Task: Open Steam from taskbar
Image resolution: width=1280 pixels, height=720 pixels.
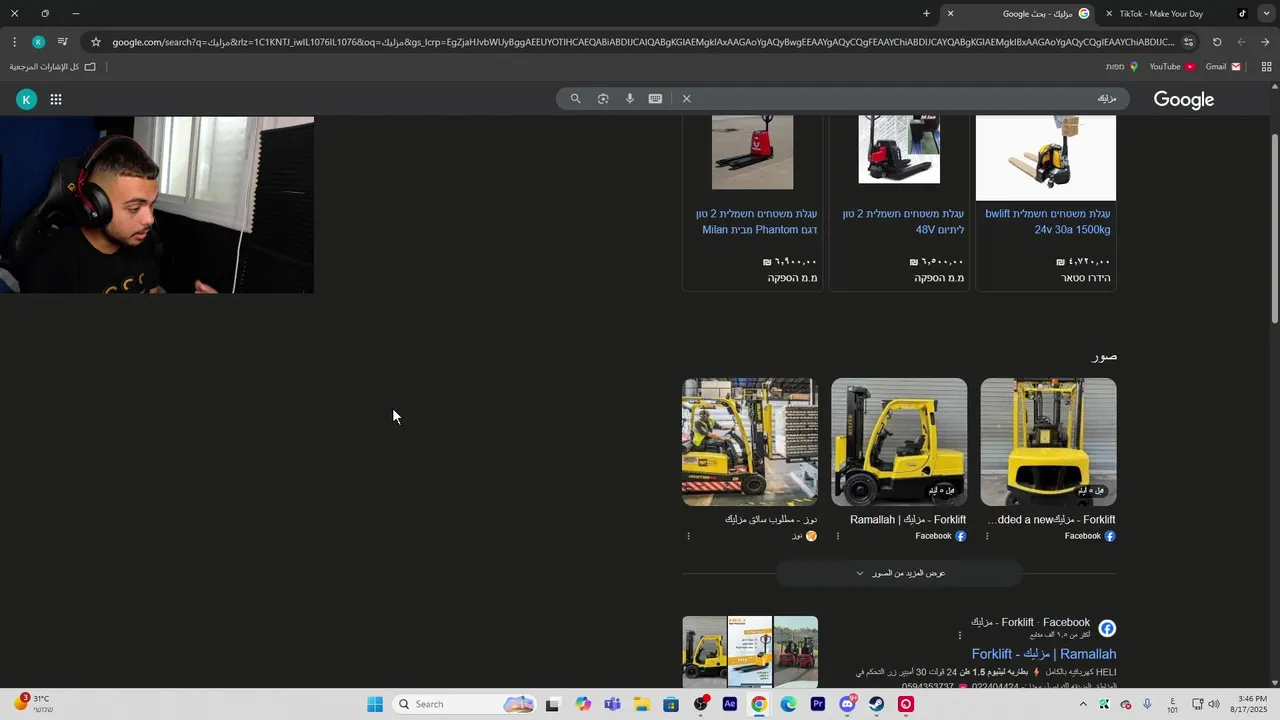Action: point(877,704)
